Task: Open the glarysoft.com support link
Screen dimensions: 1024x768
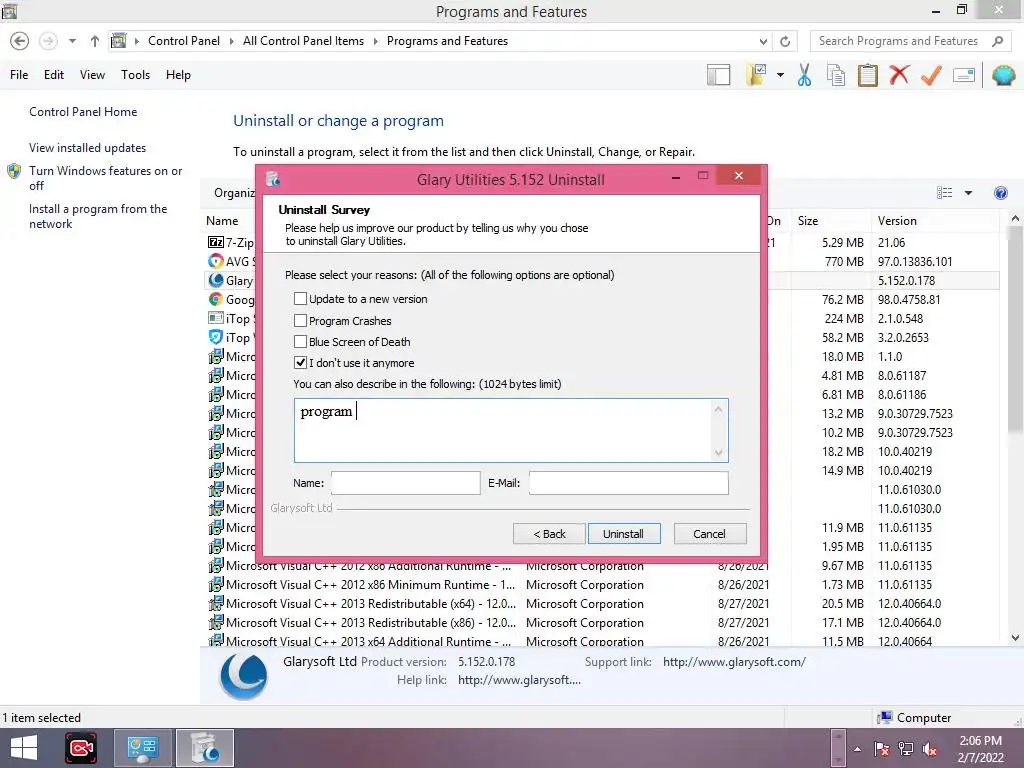Action: click(x=734, y=662)
